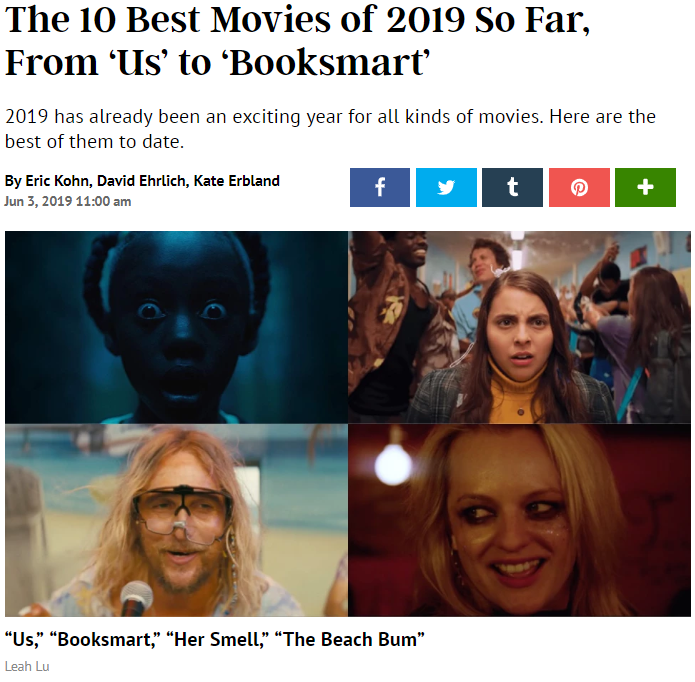Viewport: 695px width, 682px height.
Task: Open more sharing options plus button
Action: click(x=645, y=187)
